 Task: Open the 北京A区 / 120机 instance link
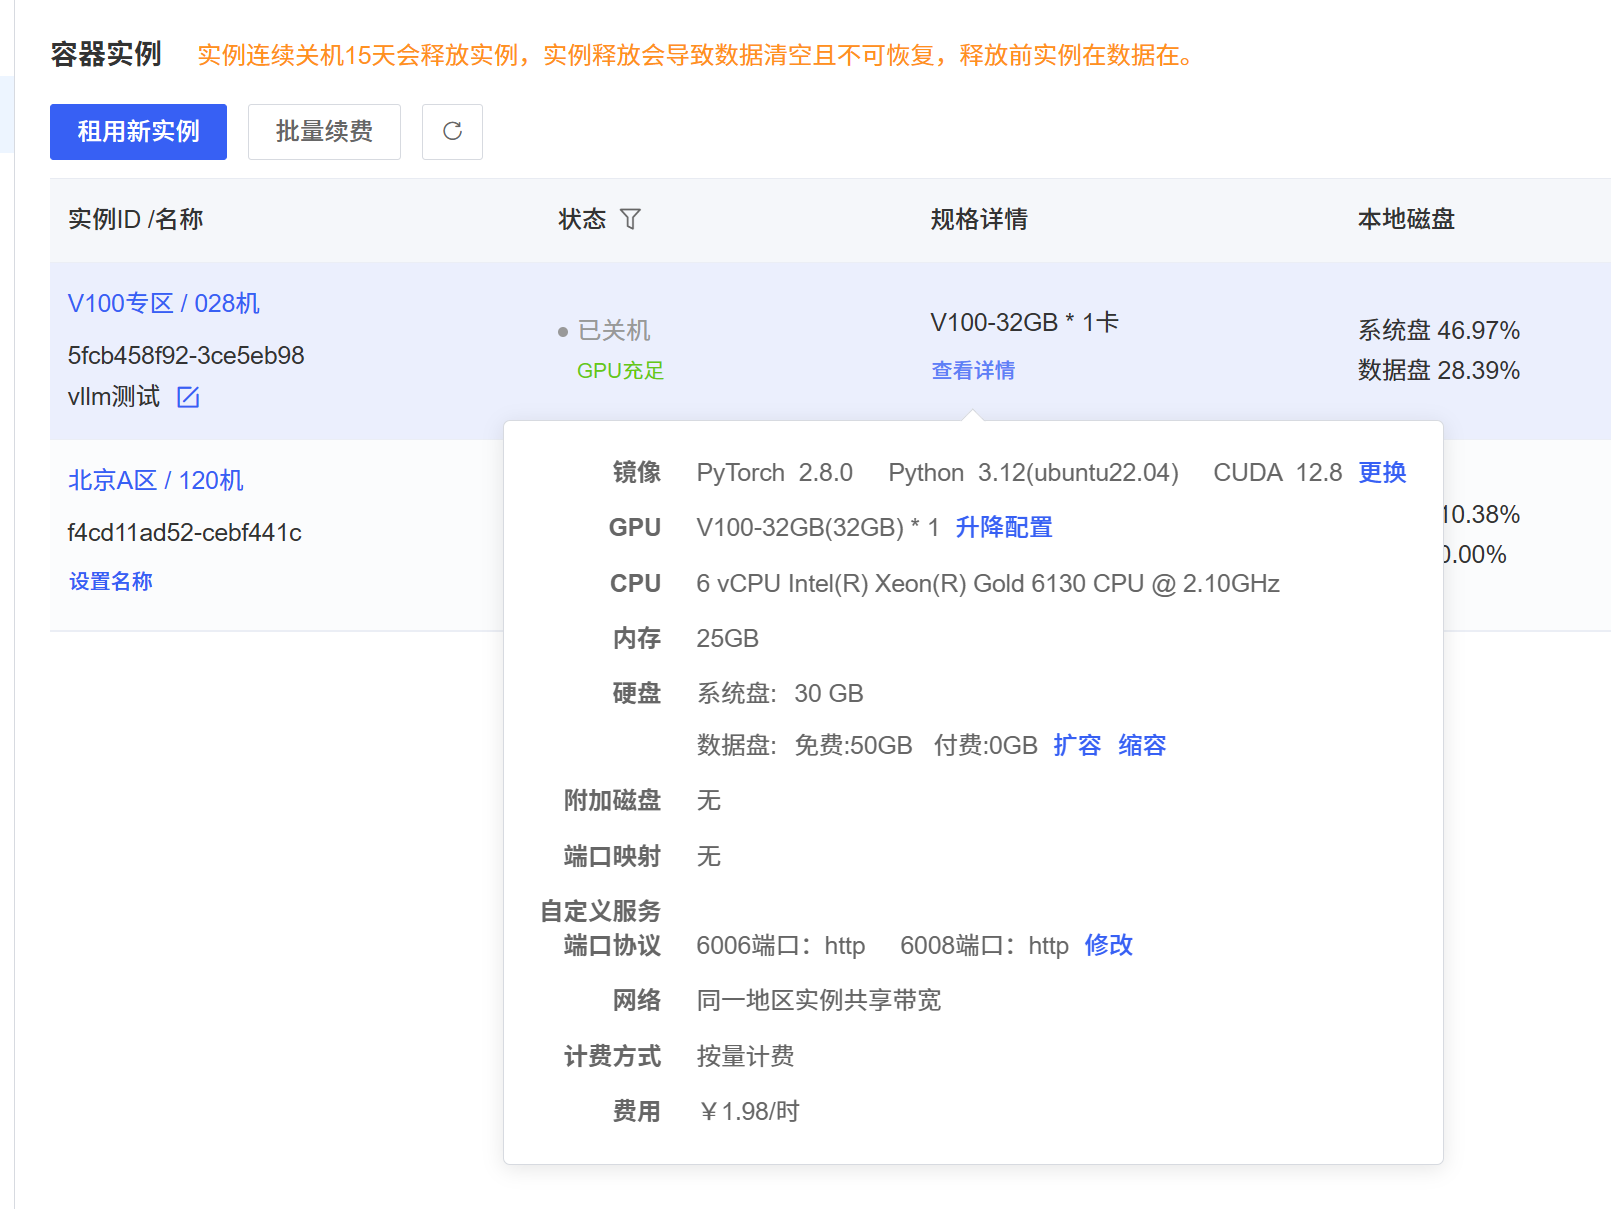coord(156,480)
